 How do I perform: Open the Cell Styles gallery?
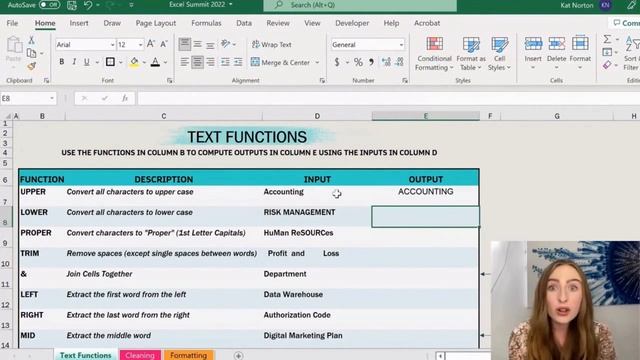(499, 54)
